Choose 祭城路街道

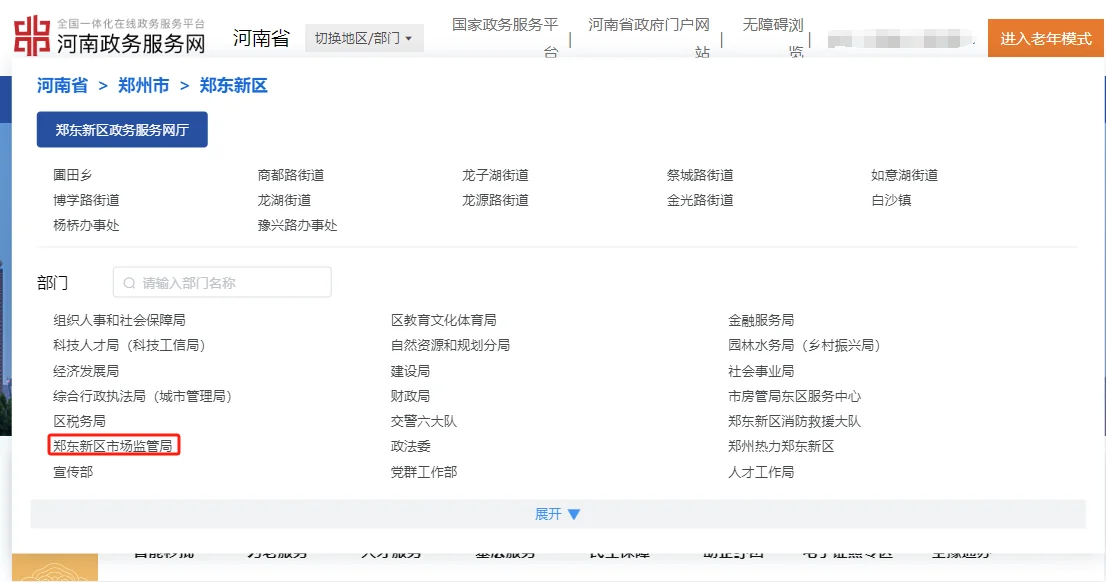[x=700, y=175]
